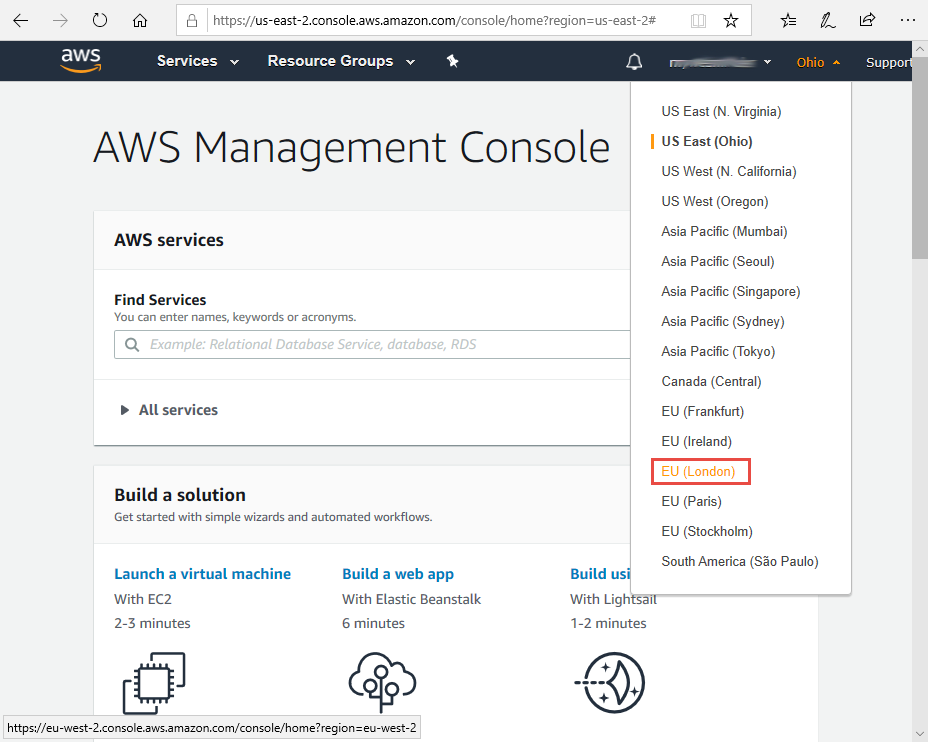Viewport: 928px width, 742px height.
Task: Click the scrollbar down arrow
Action: click(x=920, y=734)
